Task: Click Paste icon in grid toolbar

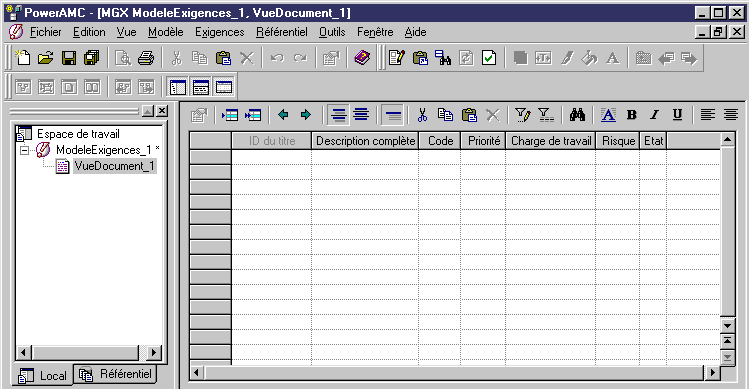Action: 469,115
